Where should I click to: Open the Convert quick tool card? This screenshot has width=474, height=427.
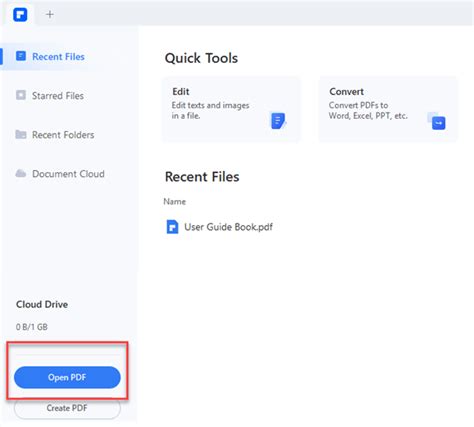coord(388,110)
